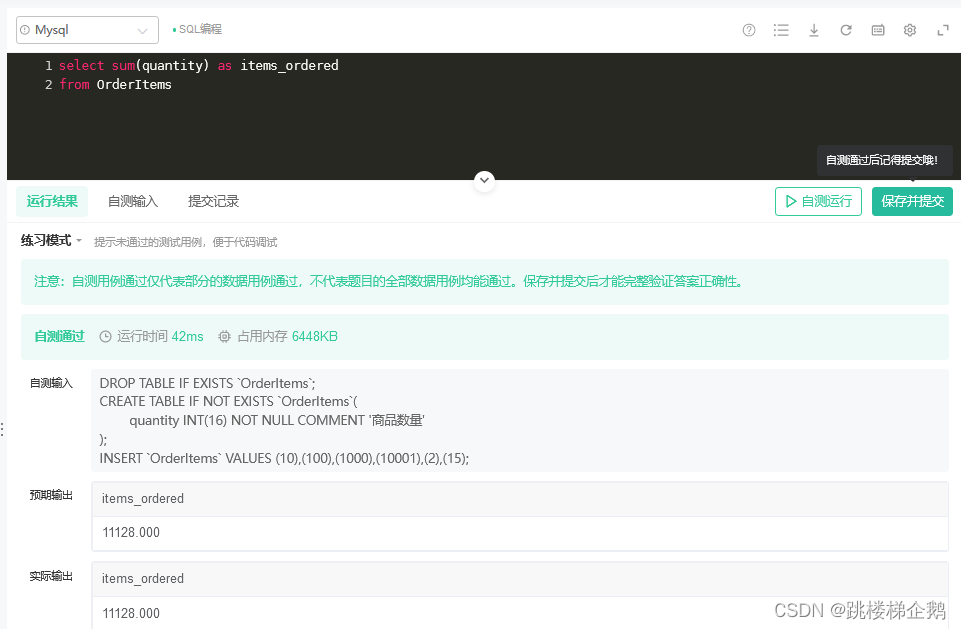
Task: Switch to the 提交记录 tab
Action: click(213, 201)
